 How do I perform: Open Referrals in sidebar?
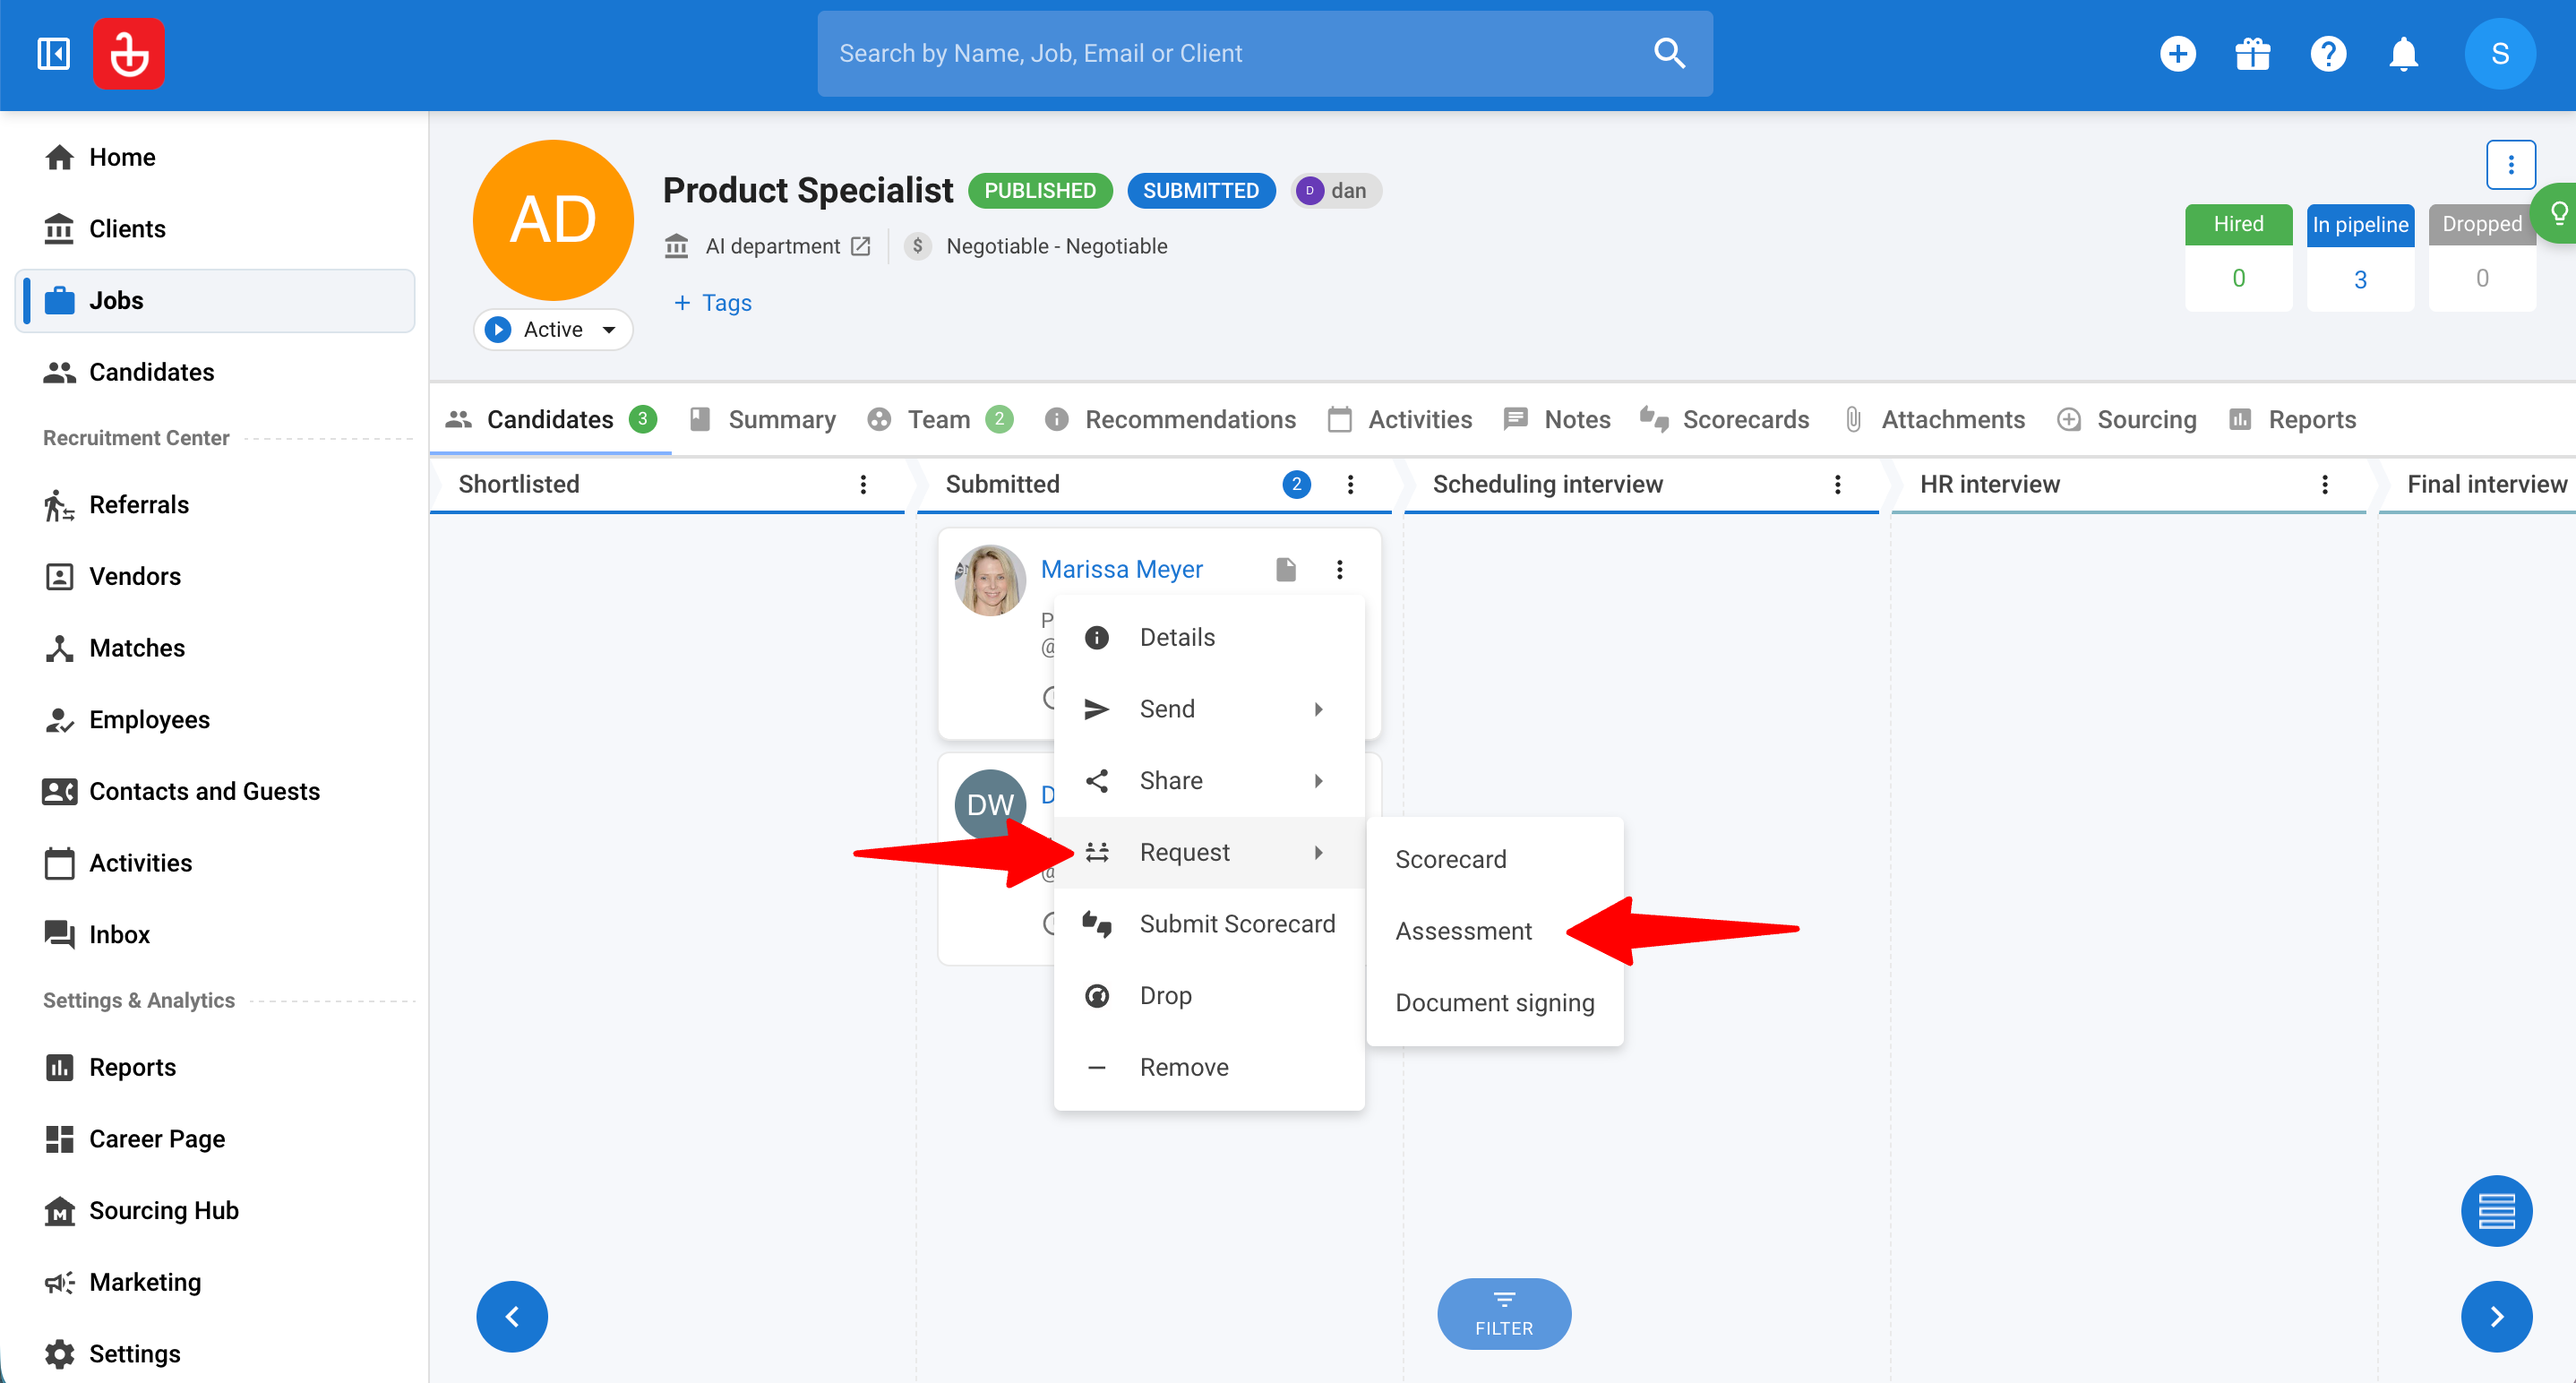point(215,505)
